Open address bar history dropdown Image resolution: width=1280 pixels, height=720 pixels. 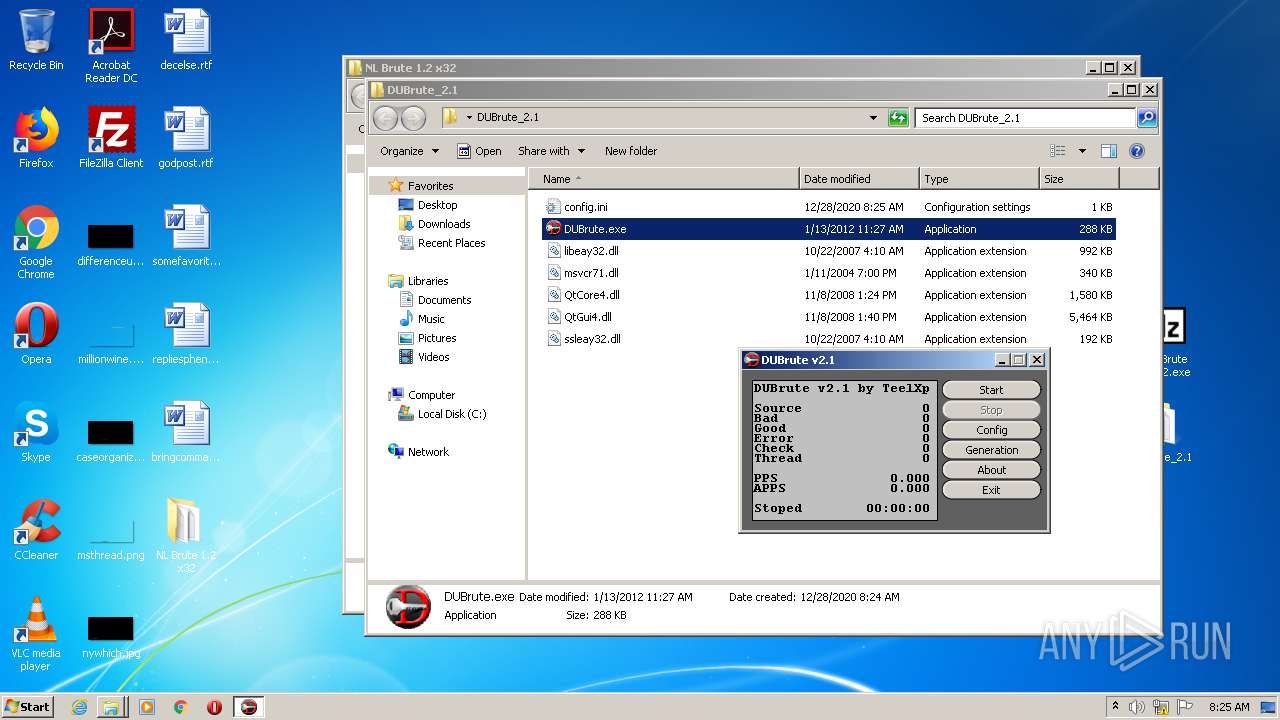pyautogui.click(x=874, y=118)
